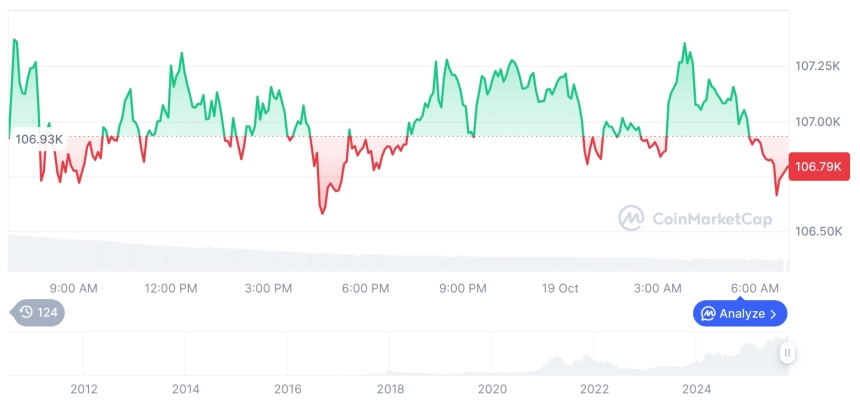
Task: Select 2016 on the overview timeline
Action: (288, 388)
